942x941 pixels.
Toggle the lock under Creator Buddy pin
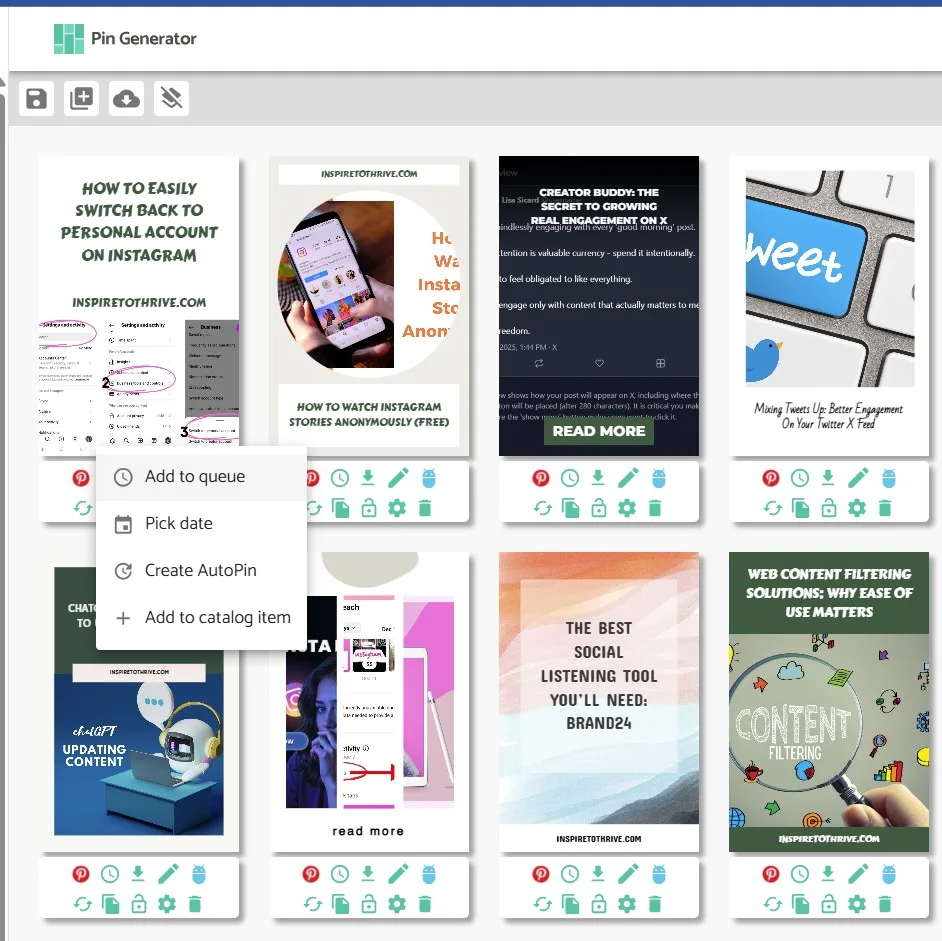(599, 508)
